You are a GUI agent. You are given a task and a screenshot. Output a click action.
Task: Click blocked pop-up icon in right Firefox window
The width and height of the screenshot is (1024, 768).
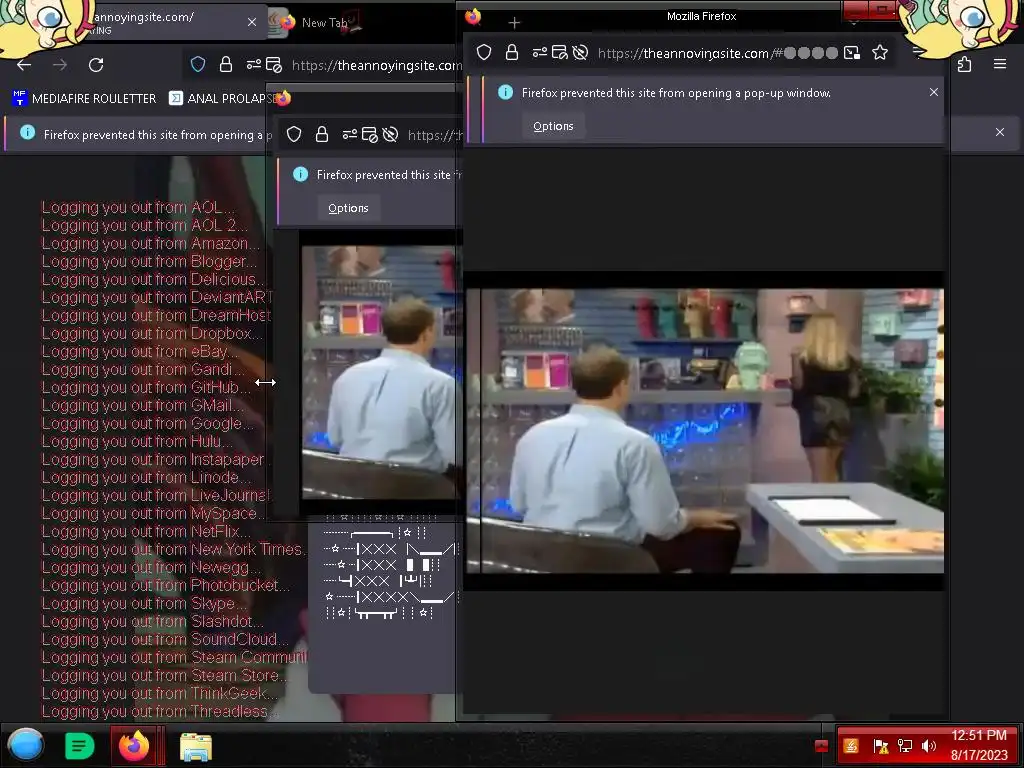560,53
